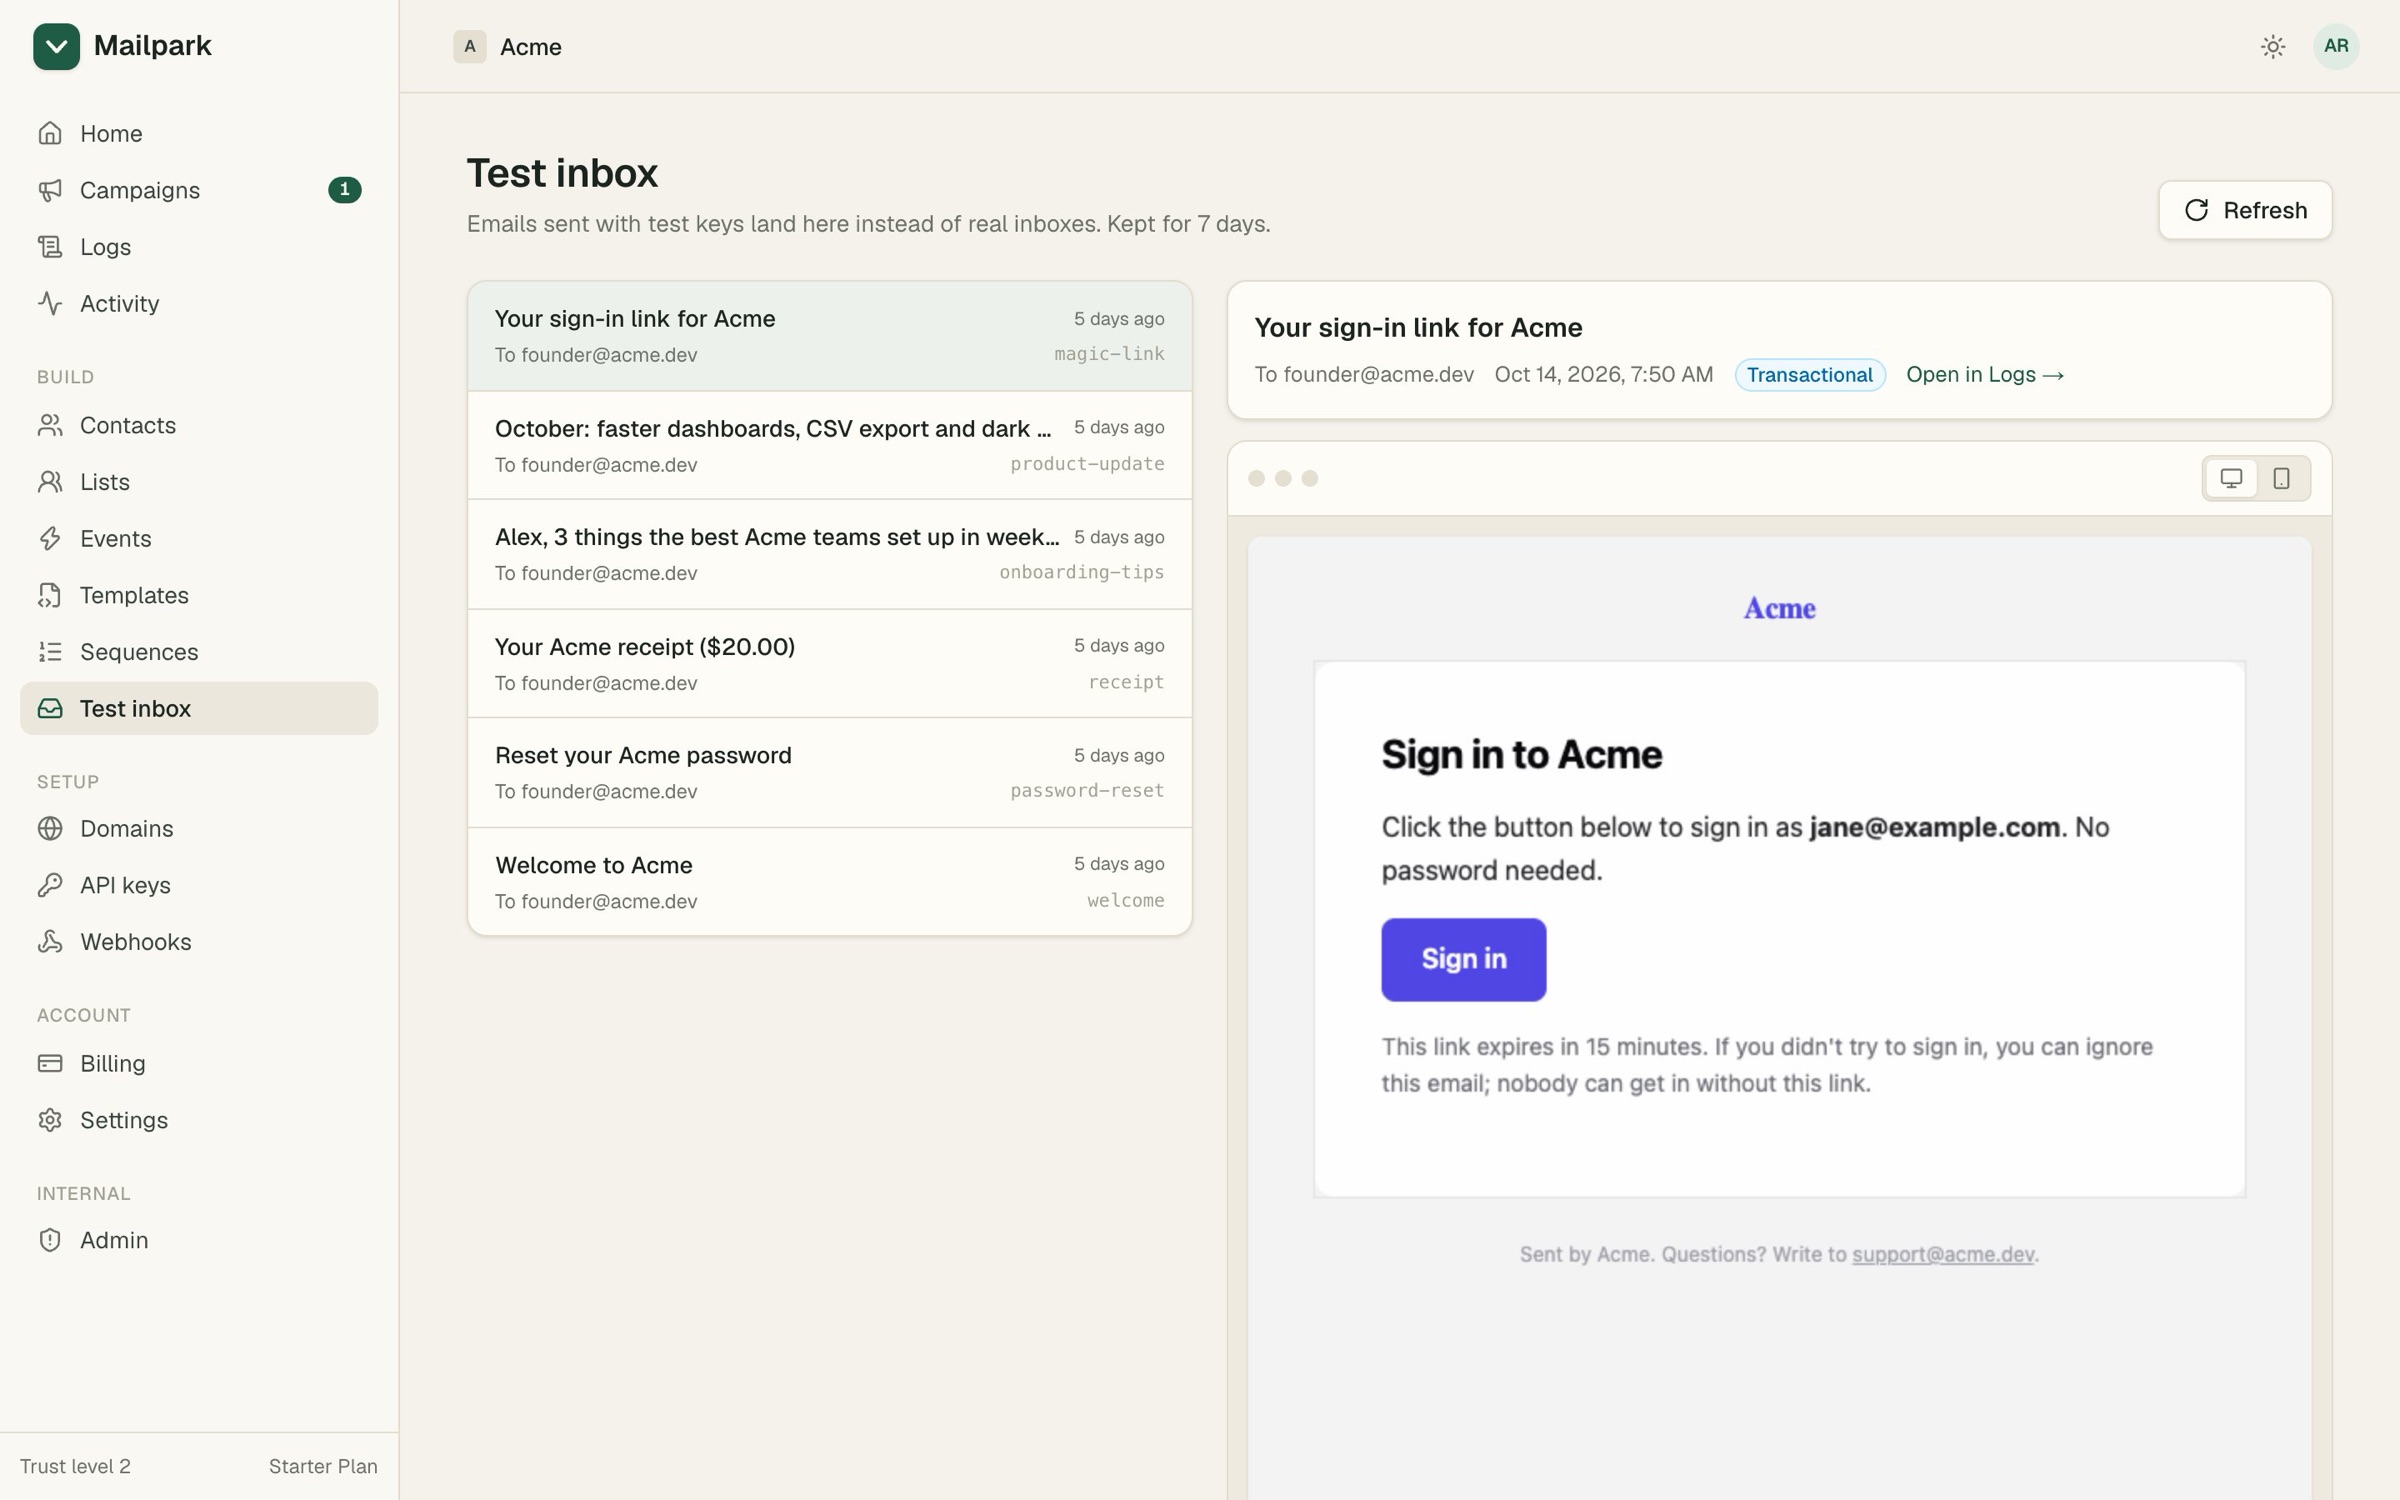Refresh the test inbox
This screenshot has width=2400, height=1500.
click(x=2245, y=210)
